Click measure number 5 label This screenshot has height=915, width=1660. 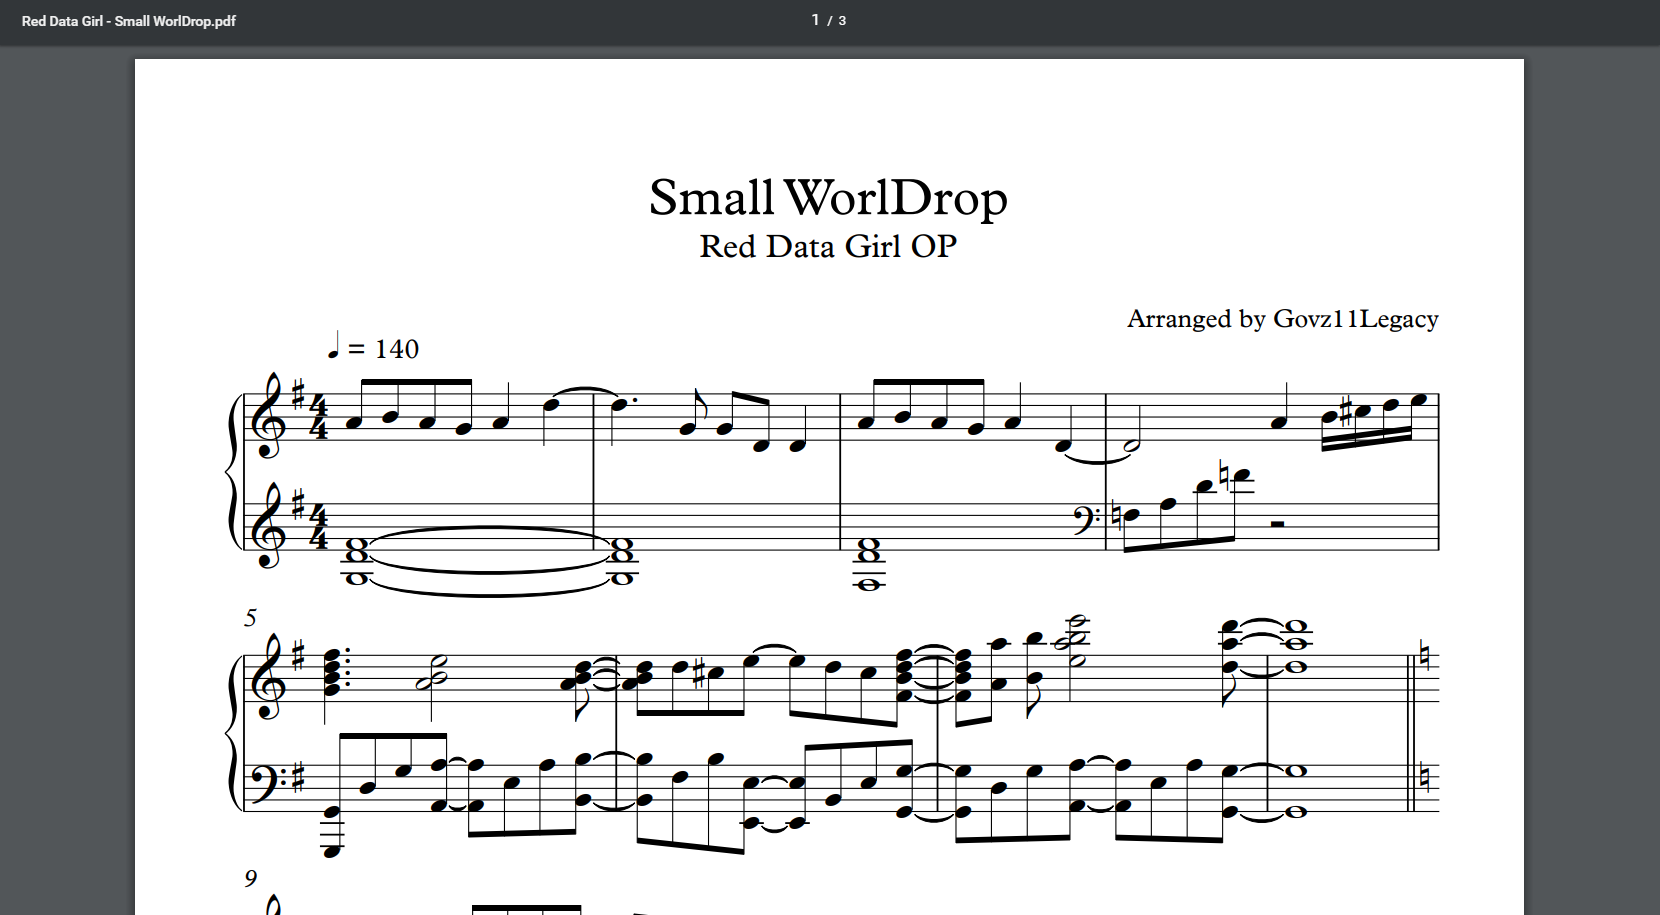250,618
